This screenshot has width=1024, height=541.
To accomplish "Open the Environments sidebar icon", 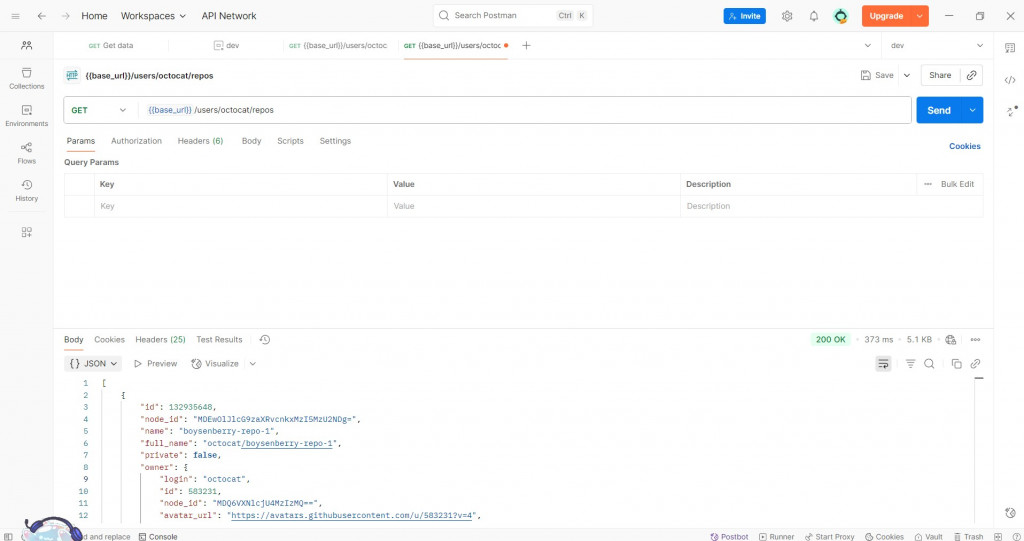I will click(27, 116).
